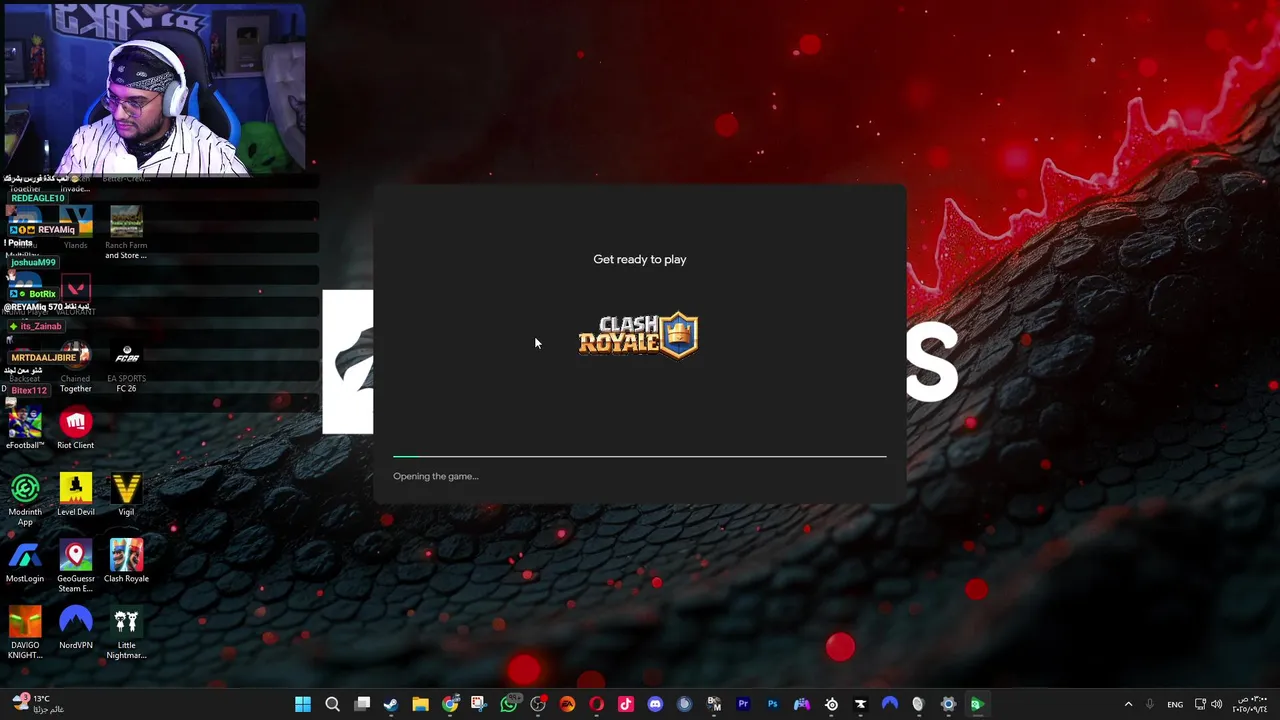Click Bitex112 username in chat overlay
The image size is (1280, 720).
(29, 390)
